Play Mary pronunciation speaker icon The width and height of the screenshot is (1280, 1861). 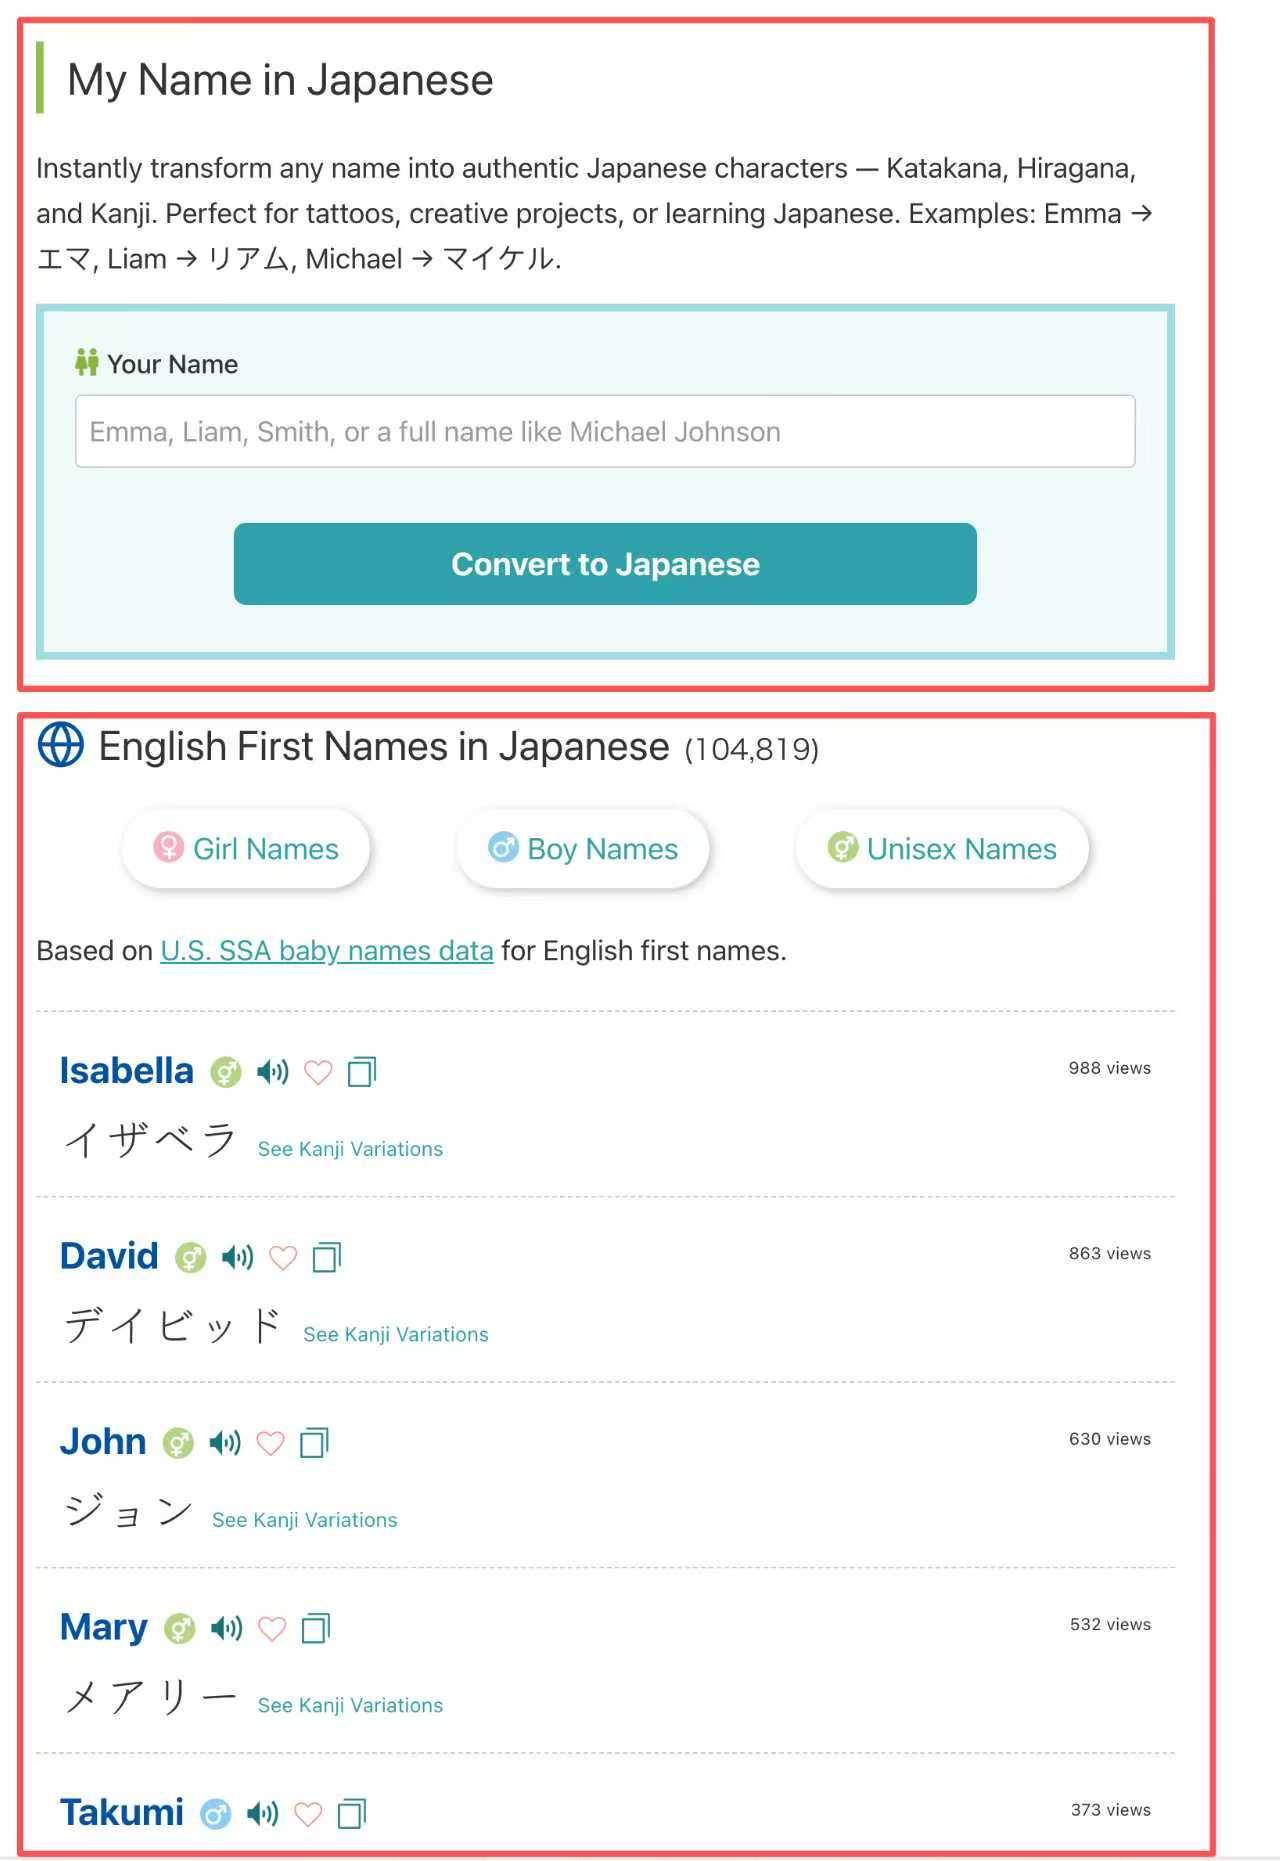pos(226,1628)
